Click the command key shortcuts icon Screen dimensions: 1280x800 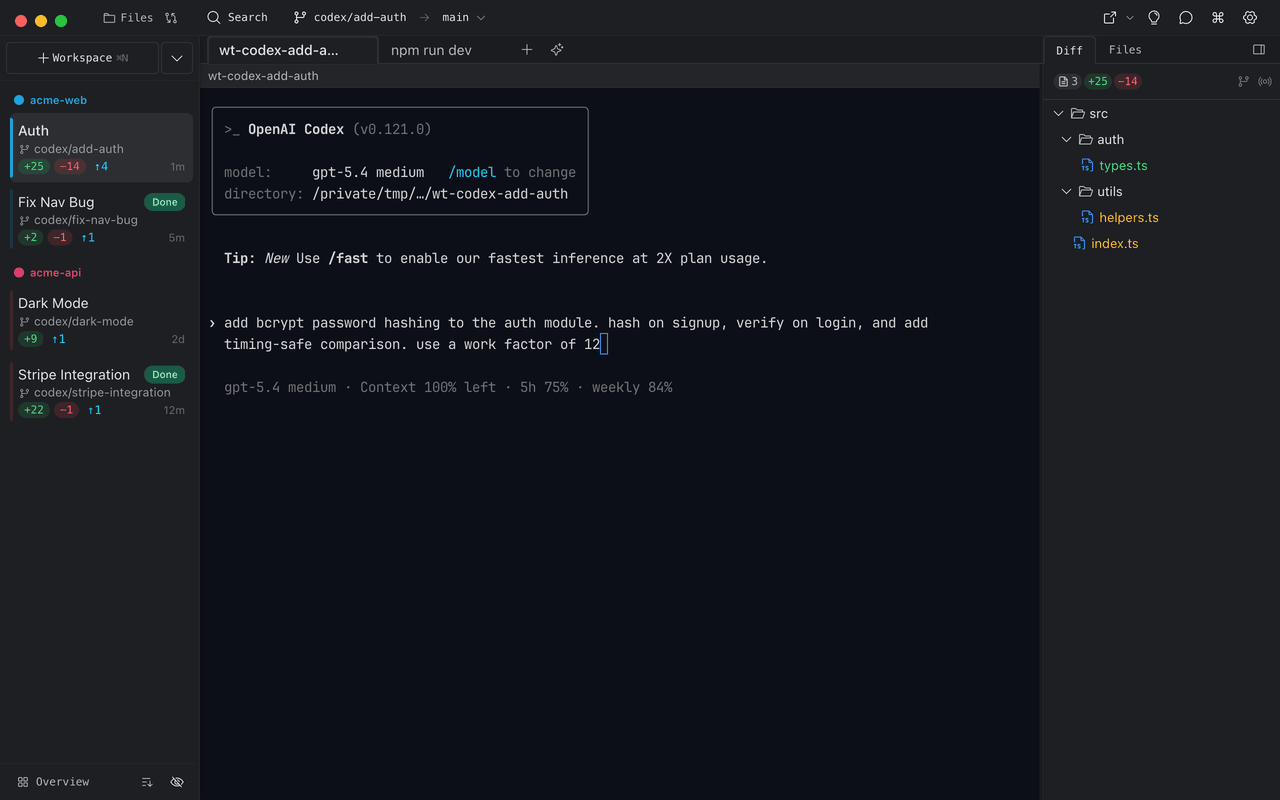pyautogui.click(x=1218, y=18)
